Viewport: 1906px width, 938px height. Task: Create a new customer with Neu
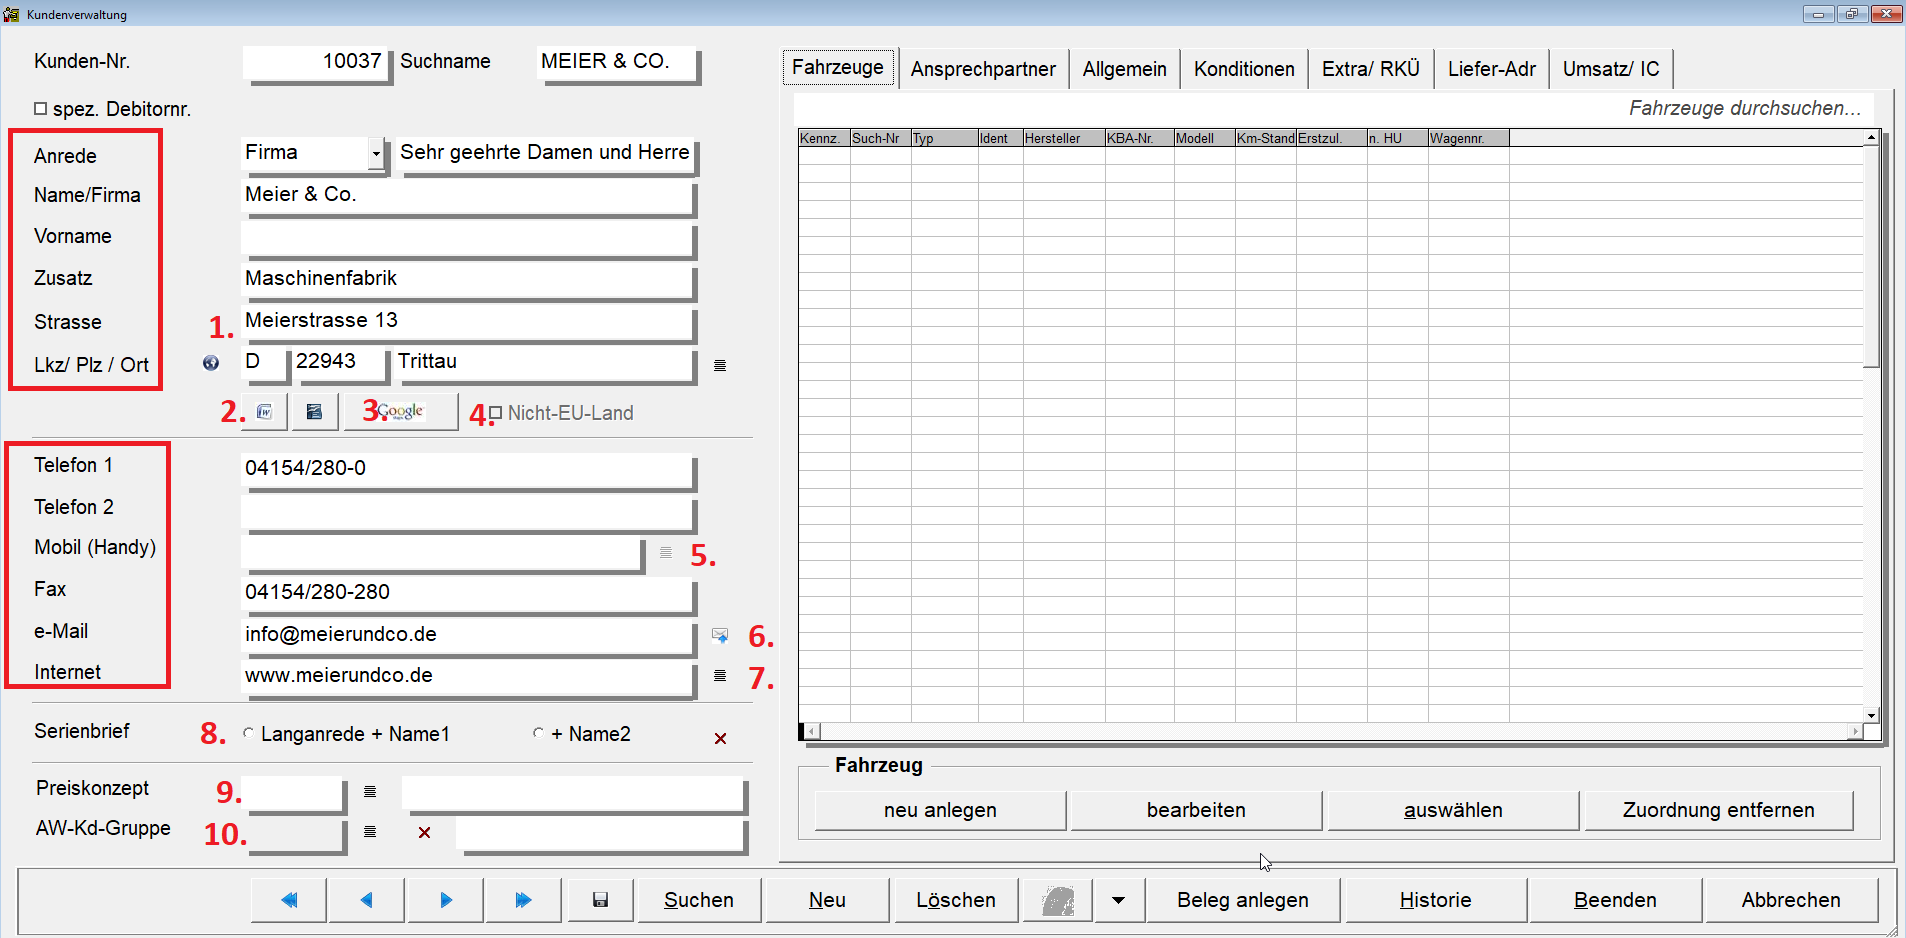827,900
